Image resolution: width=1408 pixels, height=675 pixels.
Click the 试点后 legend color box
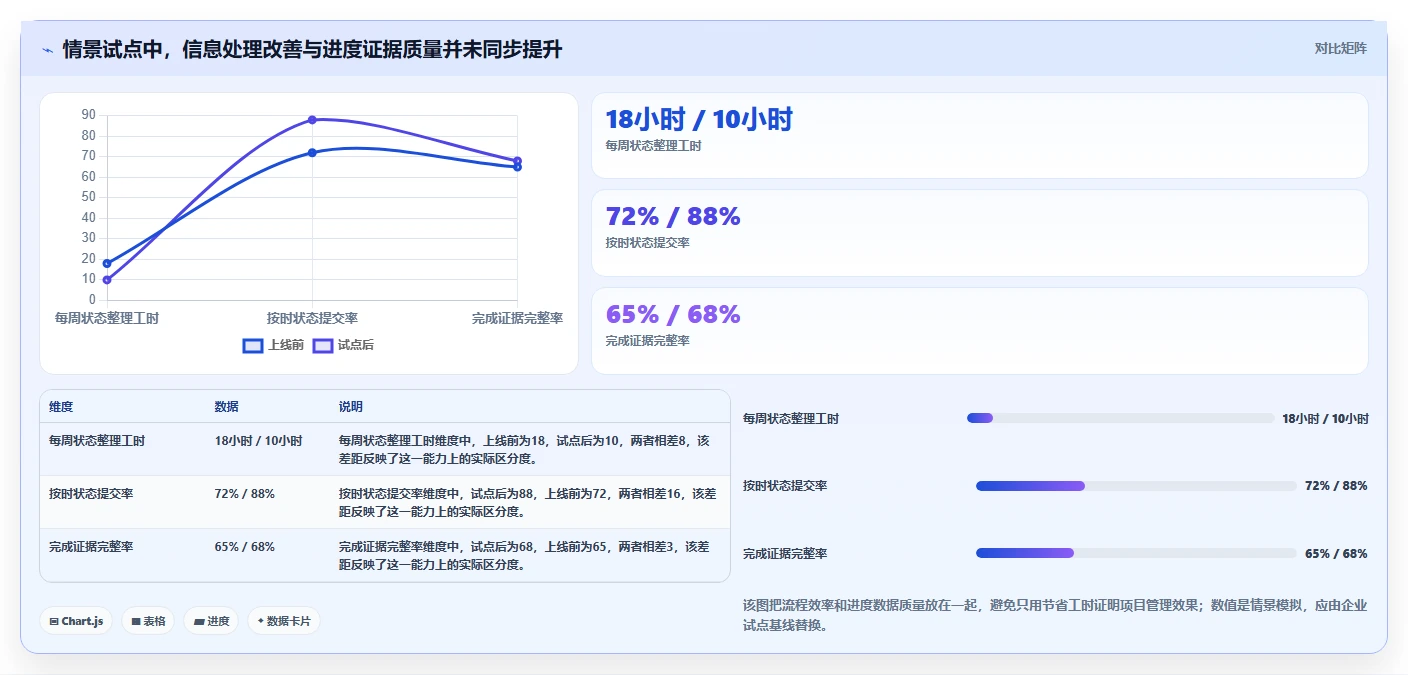[x=323, y=345]
